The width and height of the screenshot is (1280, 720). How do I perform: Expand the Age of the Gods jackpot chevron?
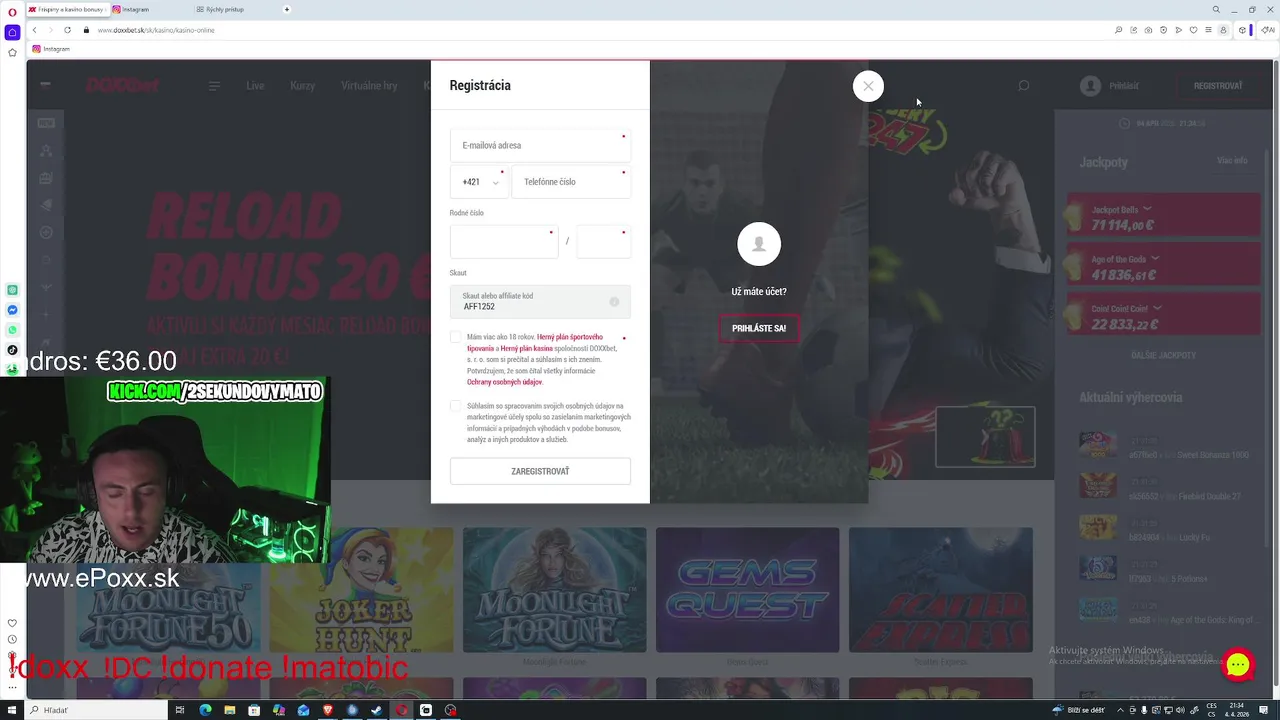1153,259
